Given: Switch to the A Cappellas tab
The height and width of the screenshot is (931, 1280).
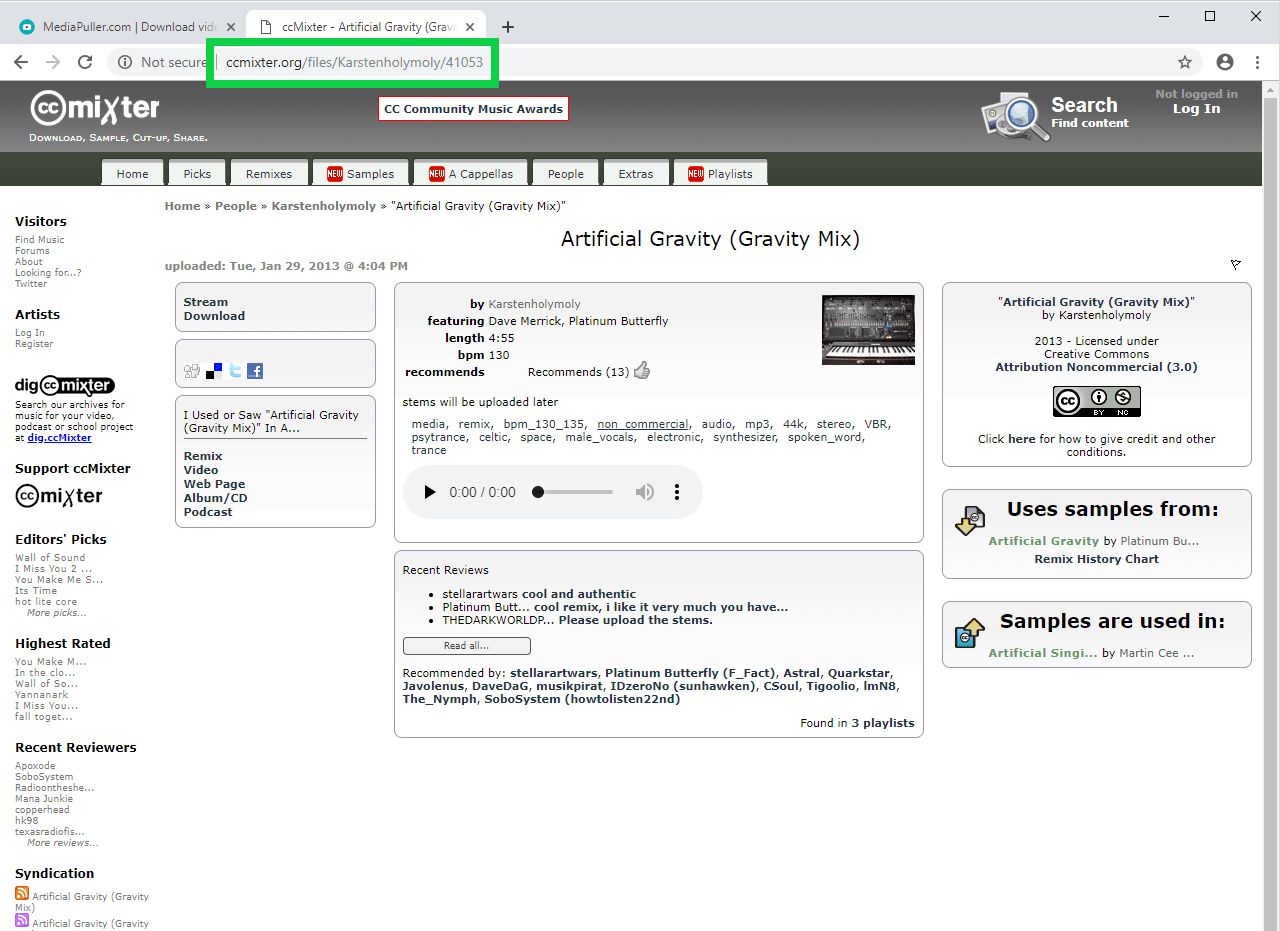Looking at the screenshot, I should [x=471, y=174].
